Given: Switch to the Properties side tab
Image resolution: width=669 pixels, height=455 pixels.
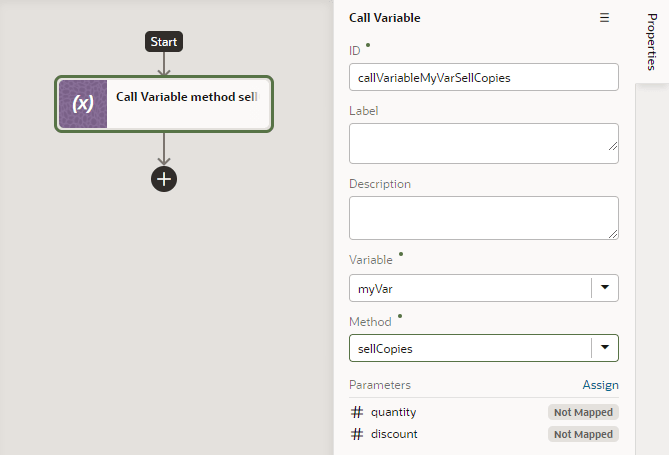Looking at the screenshot, I should click(651, 42).
